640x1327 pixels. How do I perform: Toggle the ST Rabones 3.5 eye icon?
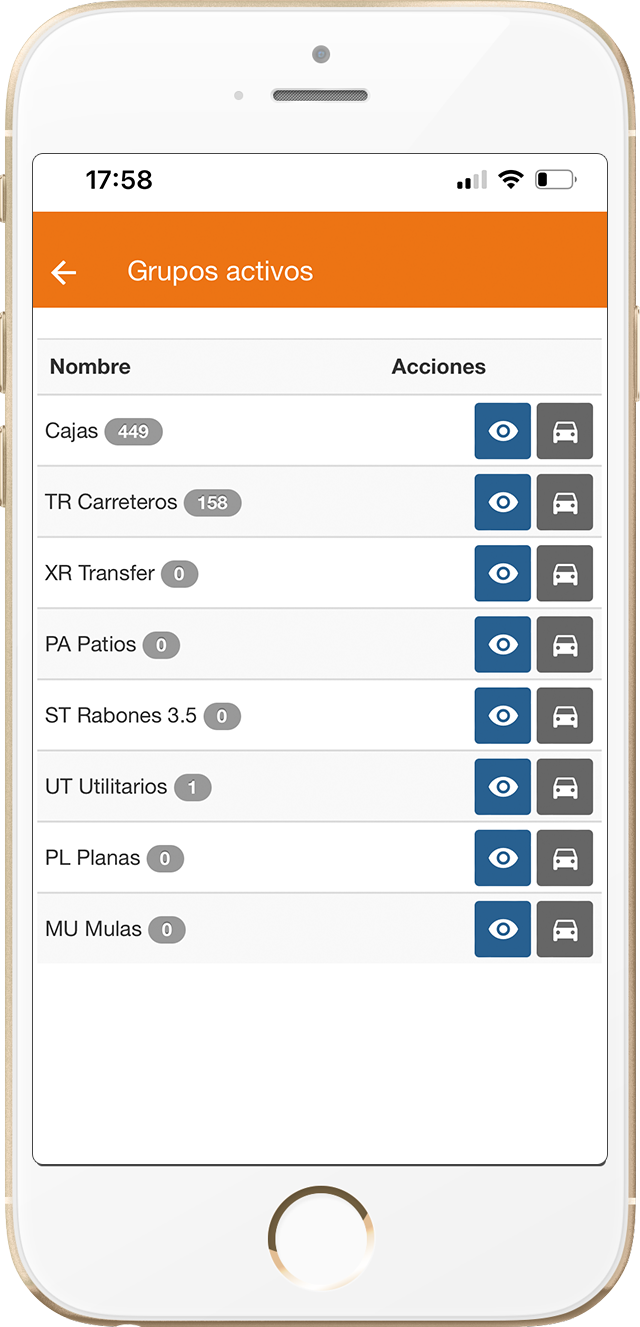point(502,716)
